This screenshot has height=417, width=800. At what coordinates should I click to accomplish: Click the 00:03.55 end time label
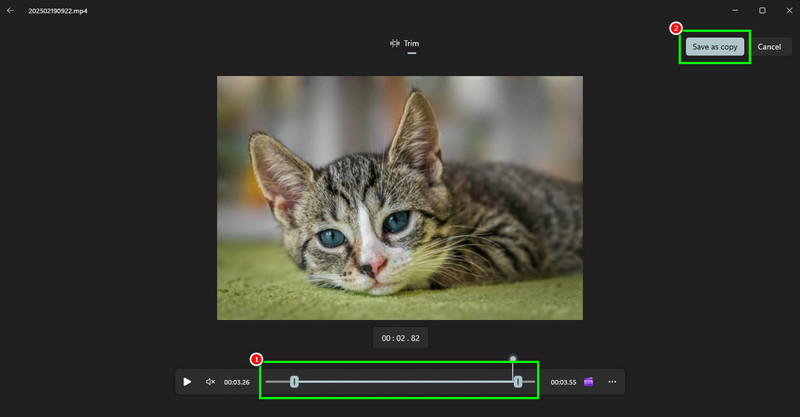[x=563, y=382]
